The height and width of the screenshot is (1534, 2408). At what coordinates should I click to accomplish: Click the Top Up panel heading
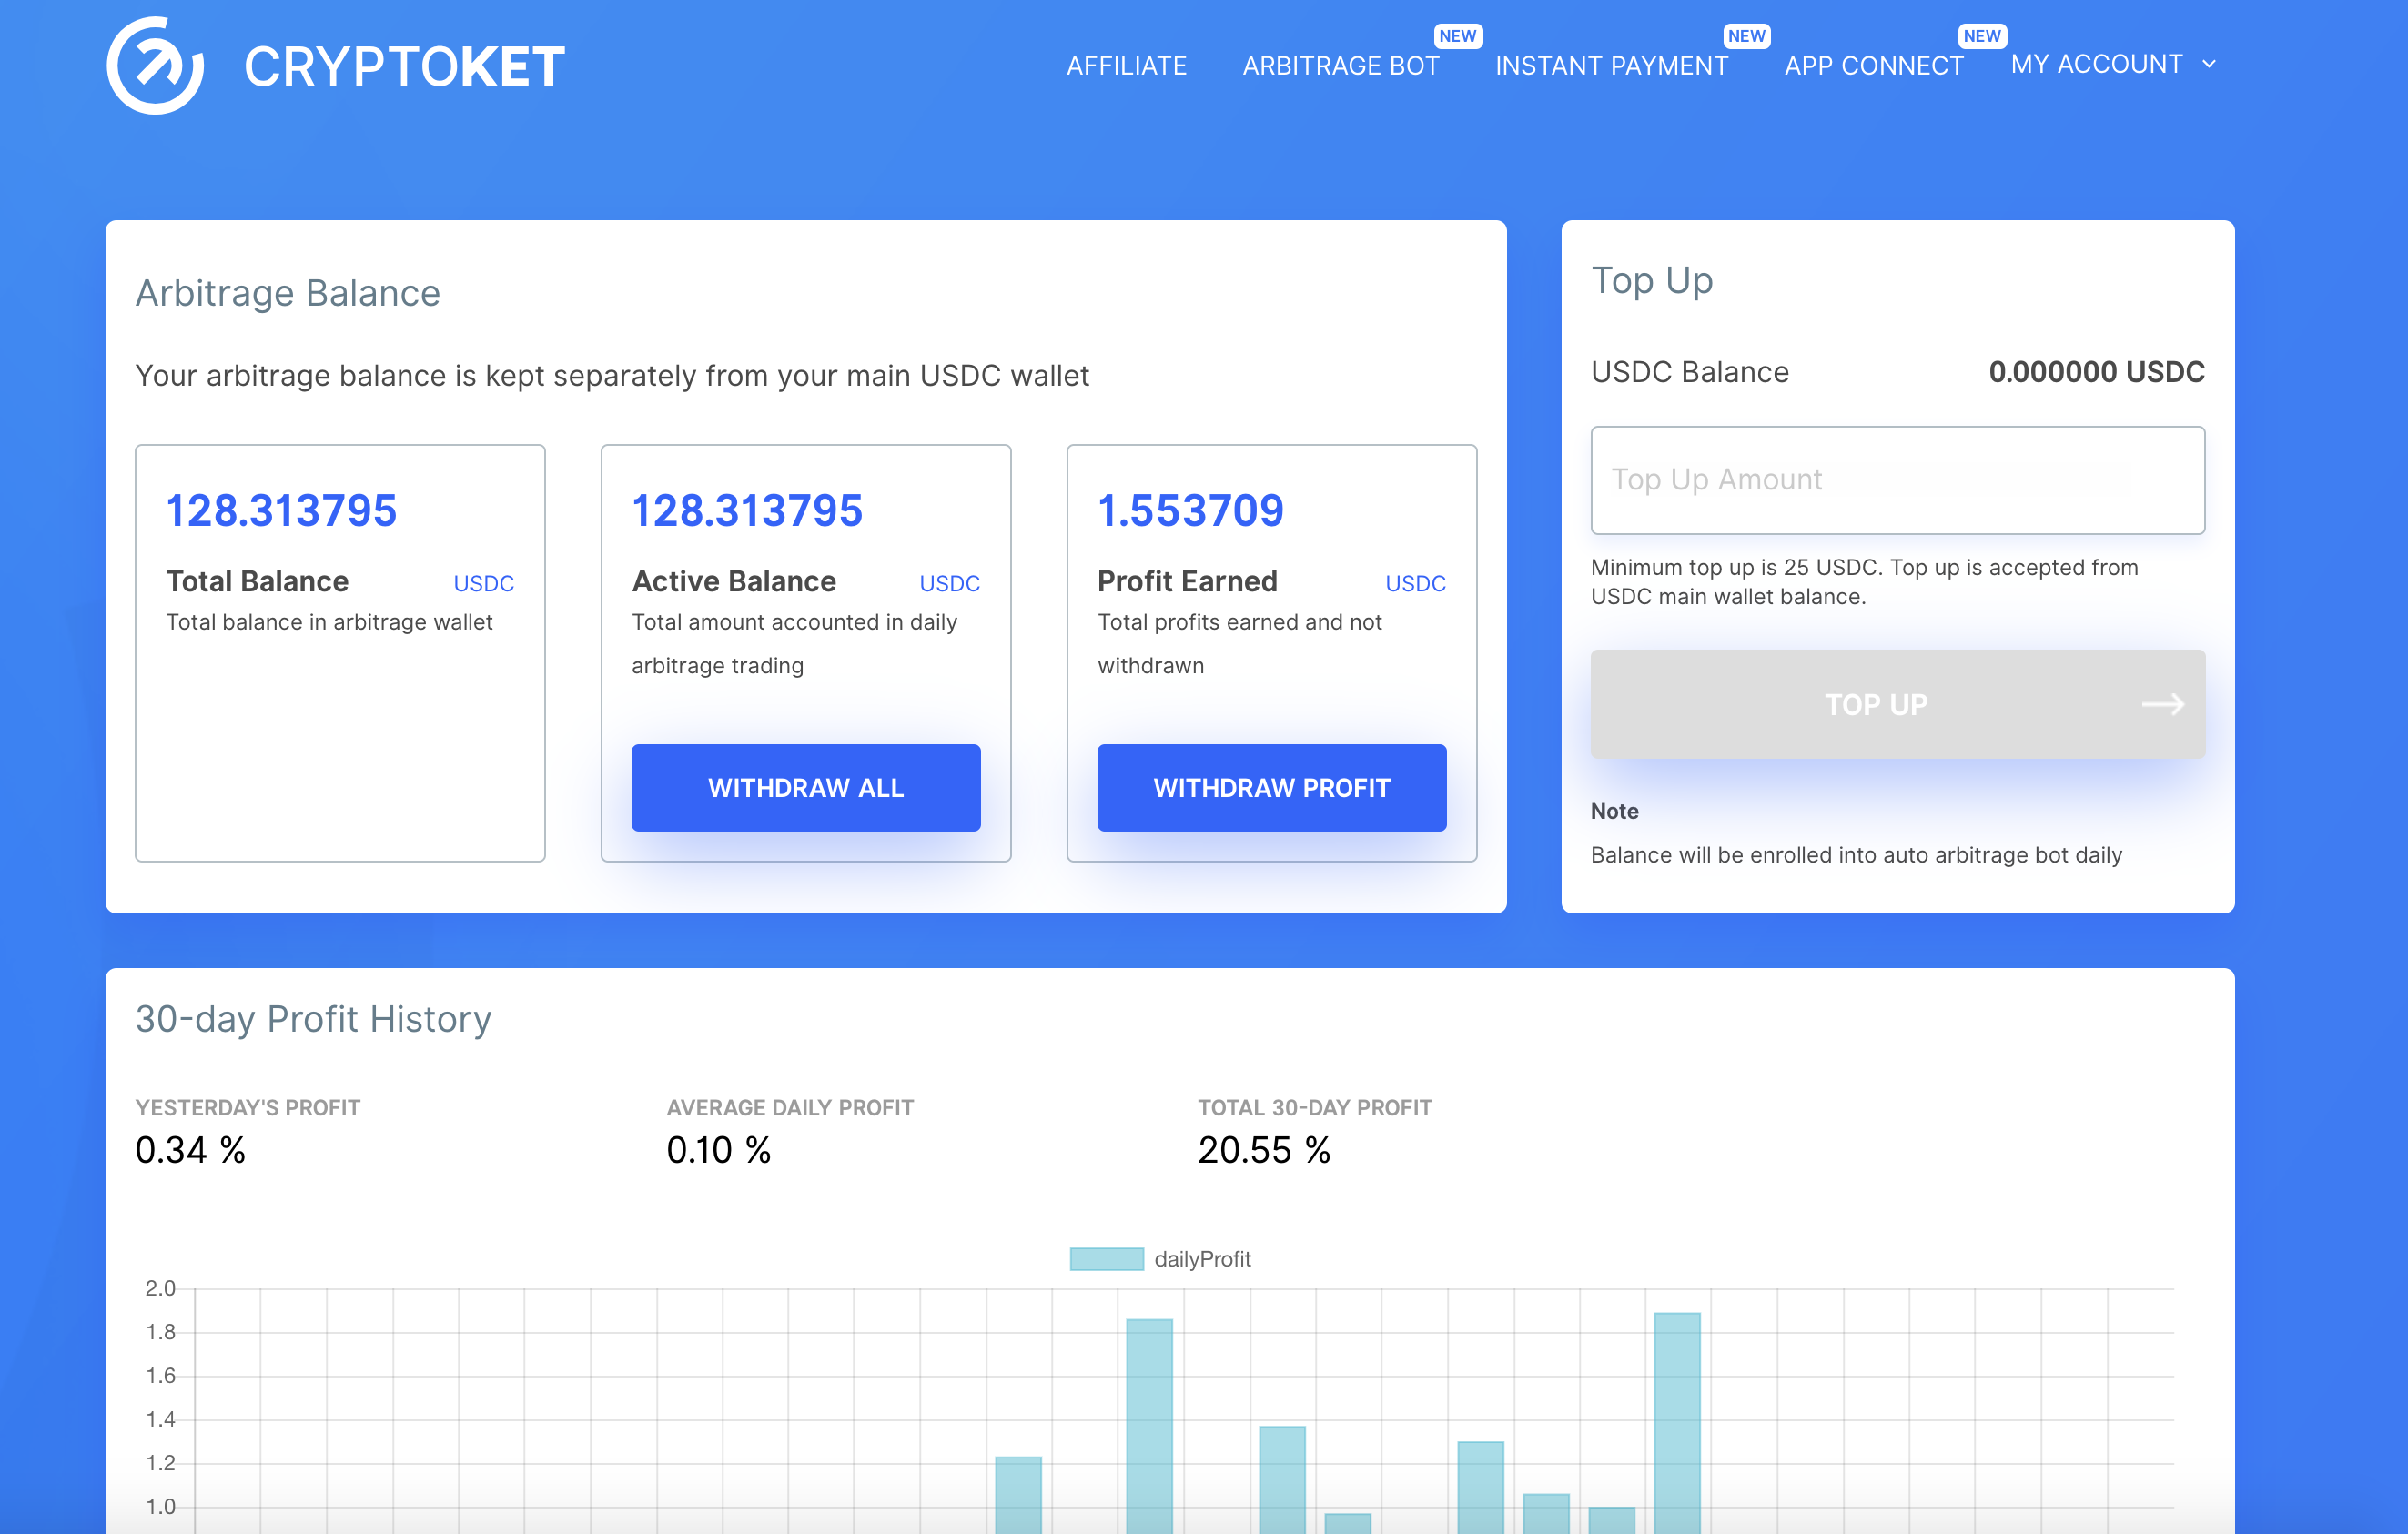tap(1652, 280)
